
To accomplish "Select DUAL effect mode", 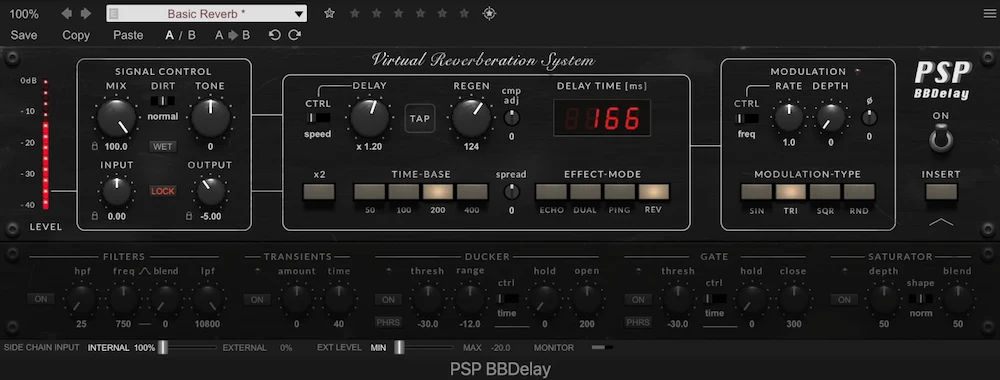I will [585, 192].
